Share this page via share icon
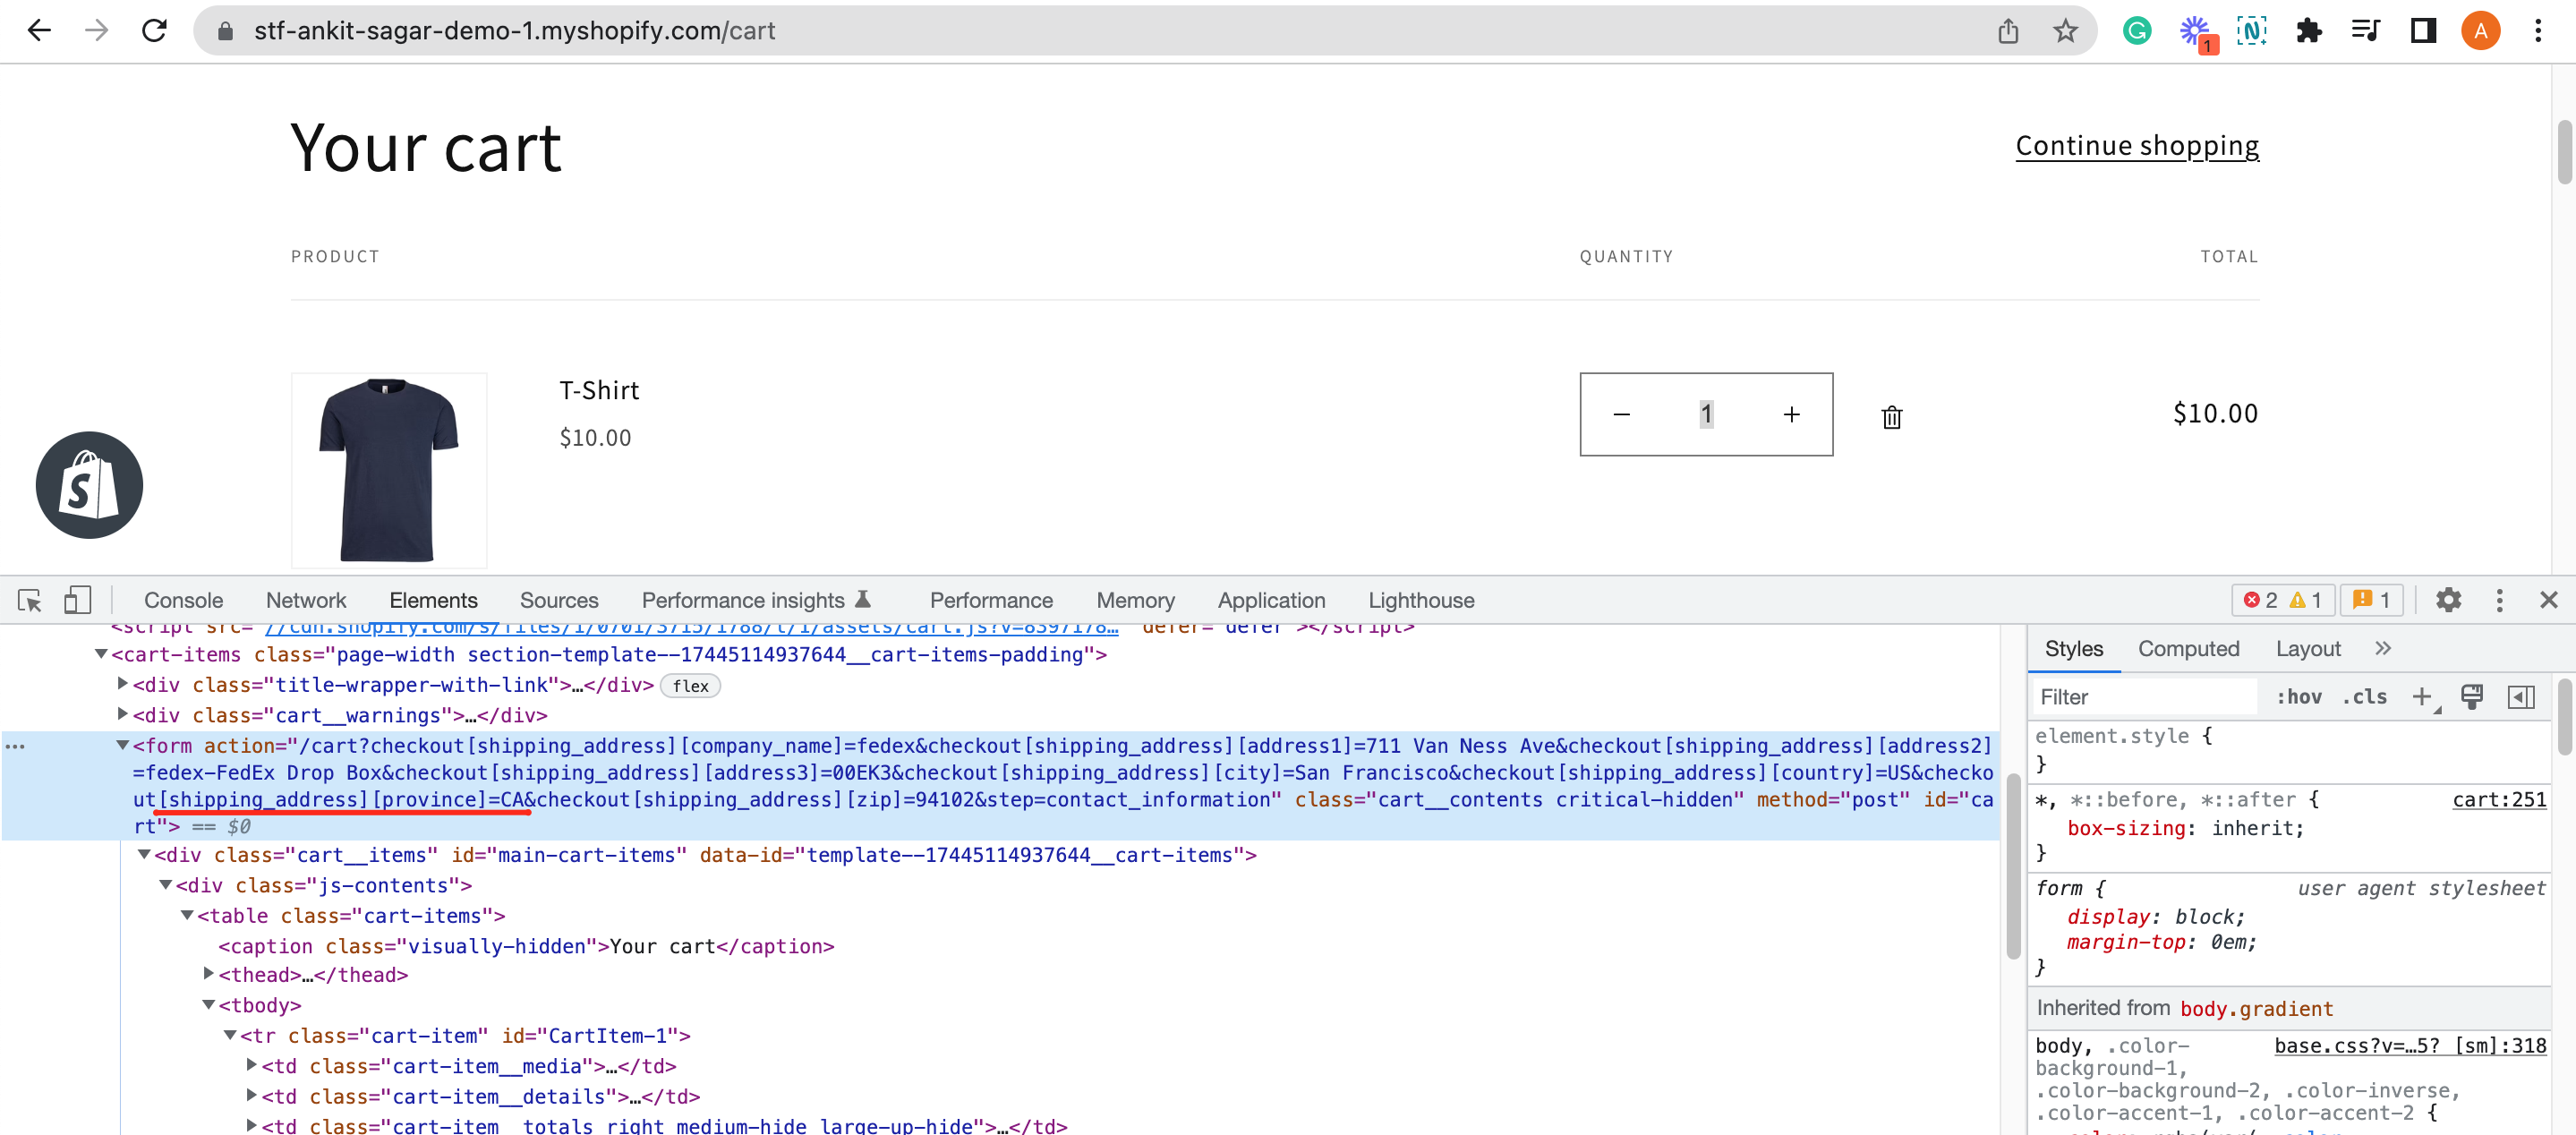This screenshot has height=1135, width=2576. tap(2008, 31)
